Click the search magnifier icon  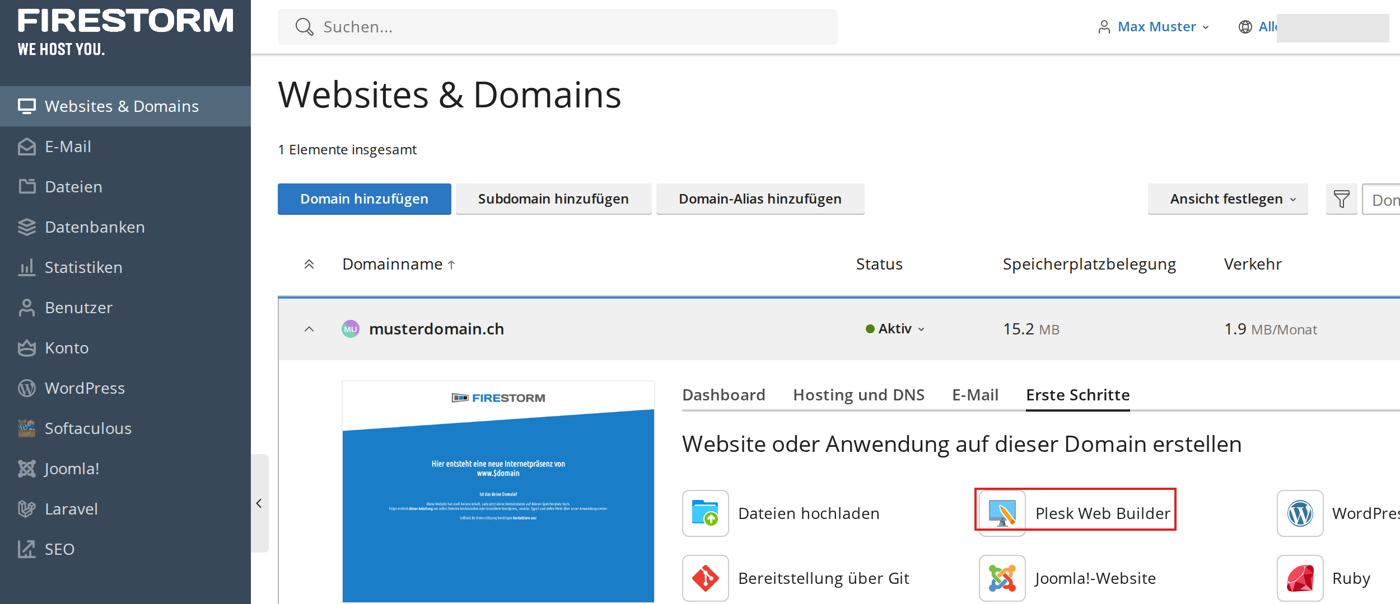[x=304, y=27]
